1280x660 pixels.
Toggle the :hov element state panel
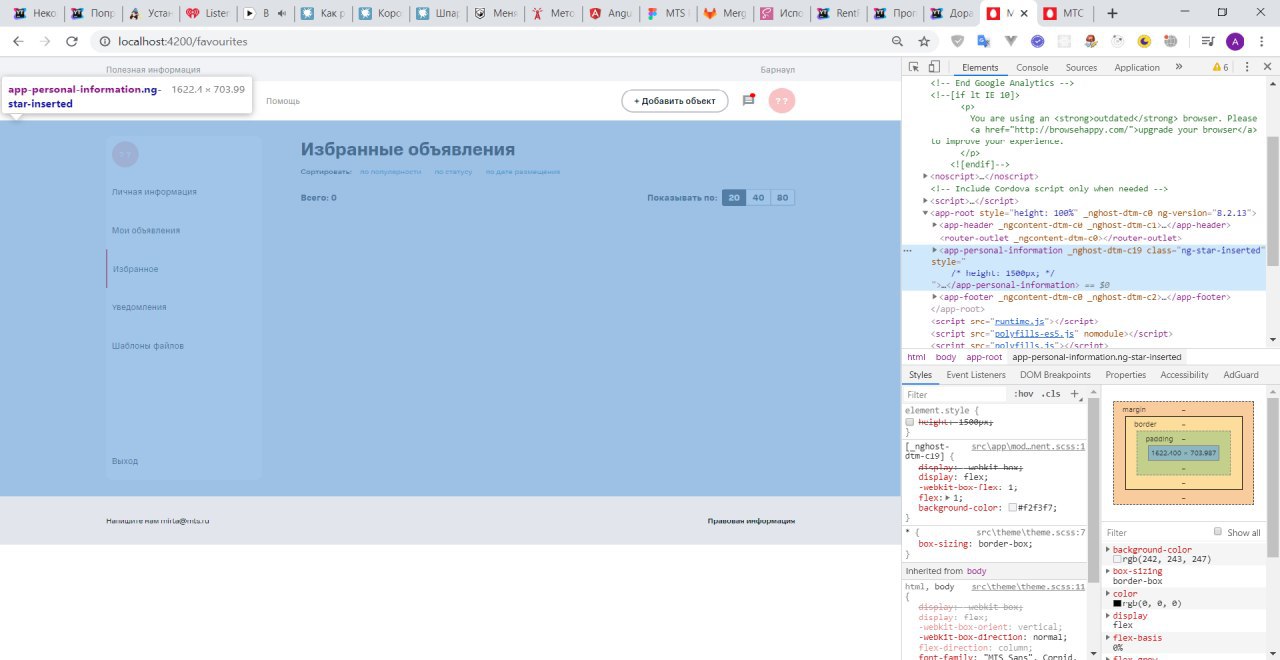pos(1024,394)
